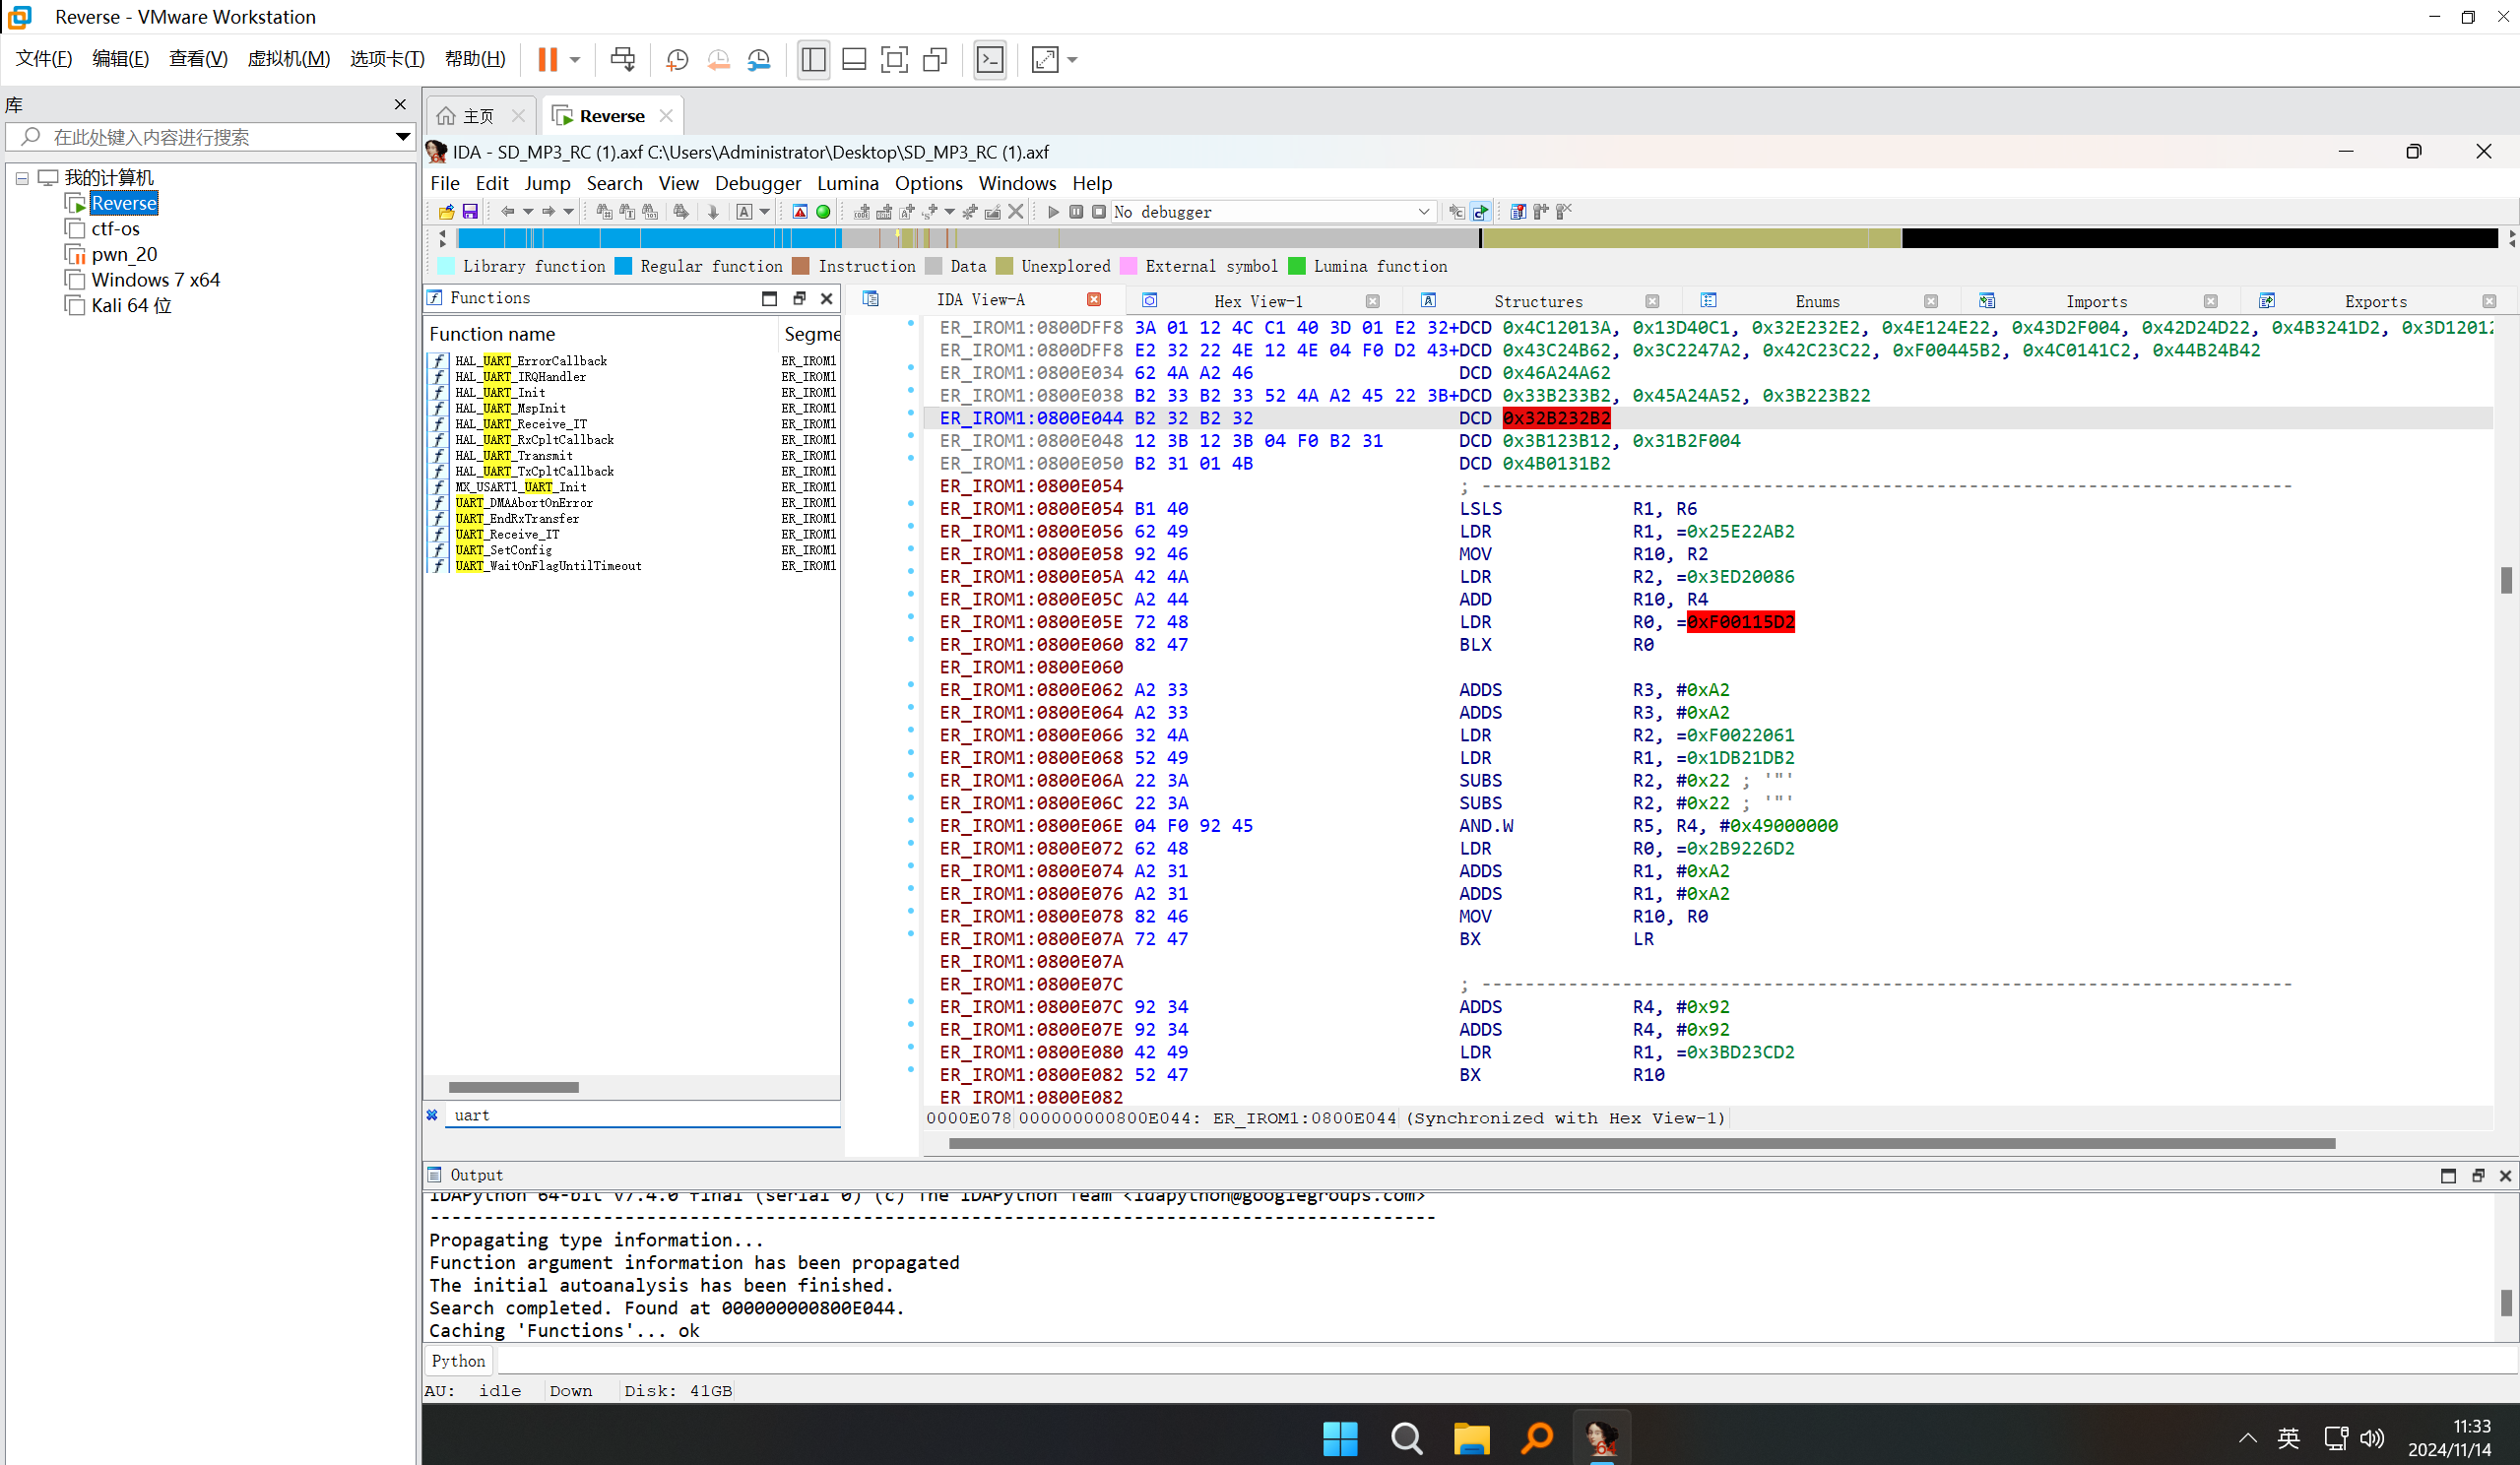Click the orange Everything search taskbar icon
Image resolution: width=2520 pixels, height=1465 pixels.
coord(1537,1439)
